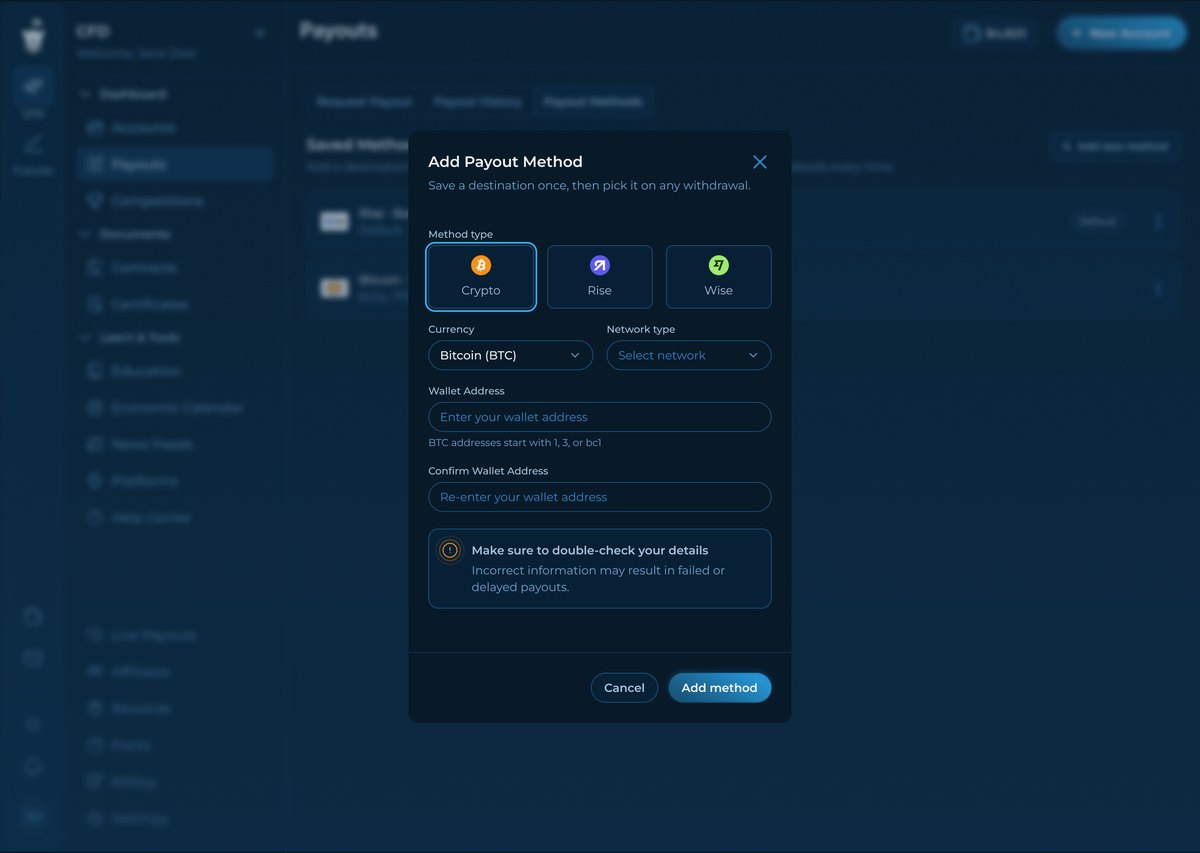Collapse the Learn & Tools sidebar section
The width and height of the screenshot is (1200, 853).
(84, 338)
